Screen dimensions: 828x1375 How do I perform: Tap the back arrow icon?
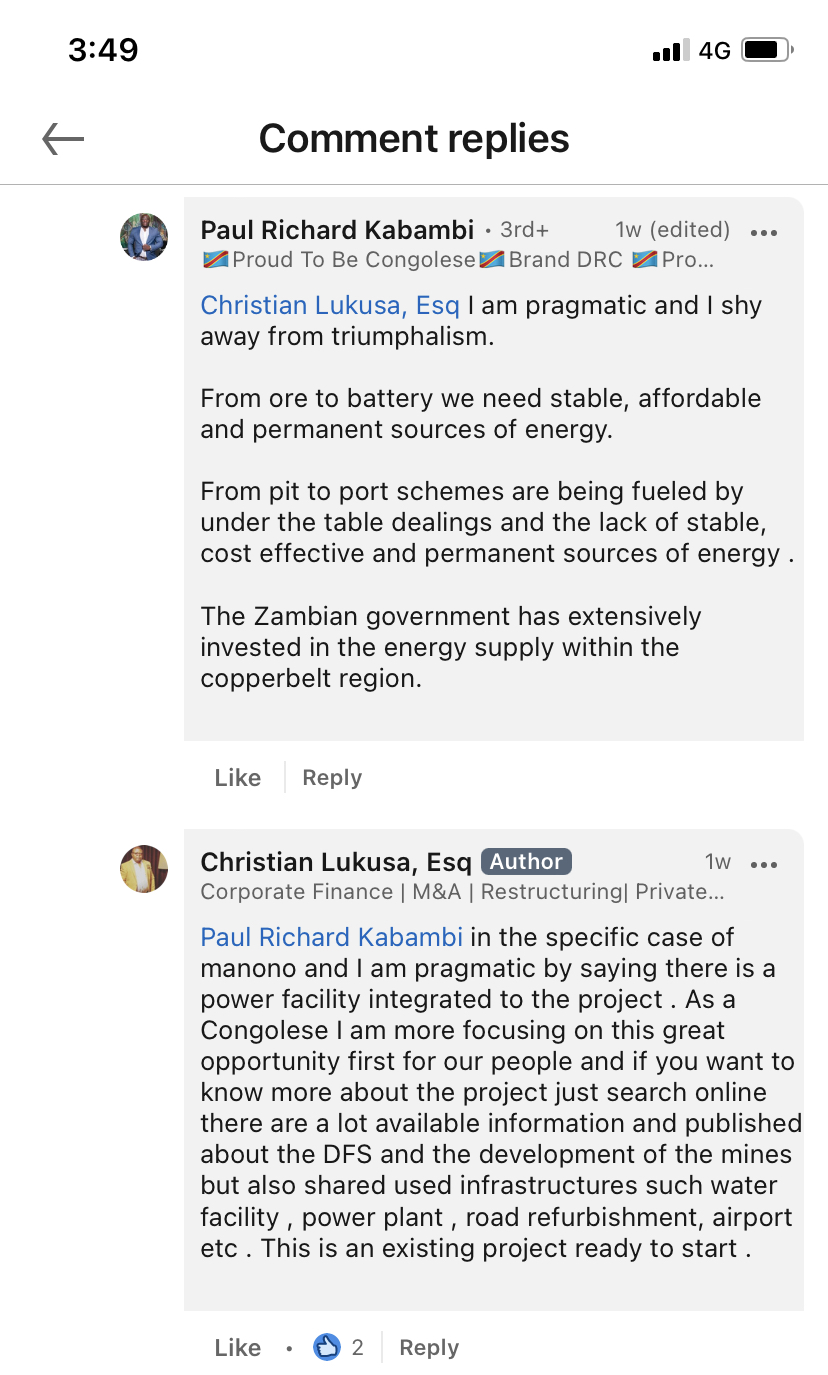pyautogui.click(x=63, y=139)
